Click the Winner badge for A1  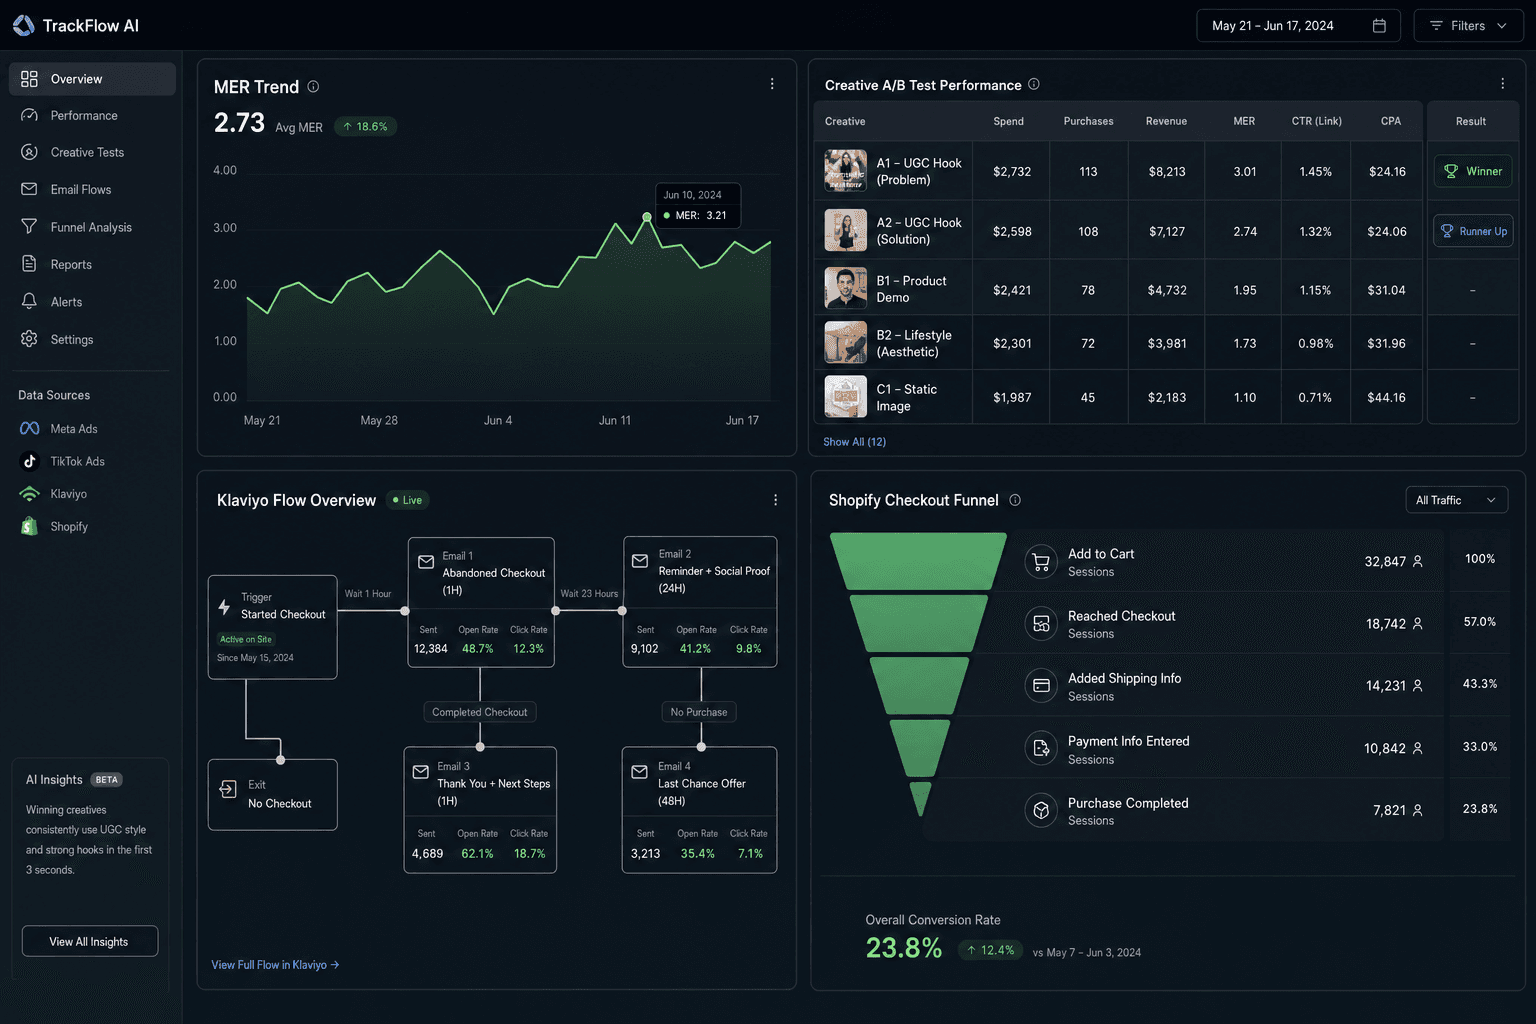[x=1473, y=171]
